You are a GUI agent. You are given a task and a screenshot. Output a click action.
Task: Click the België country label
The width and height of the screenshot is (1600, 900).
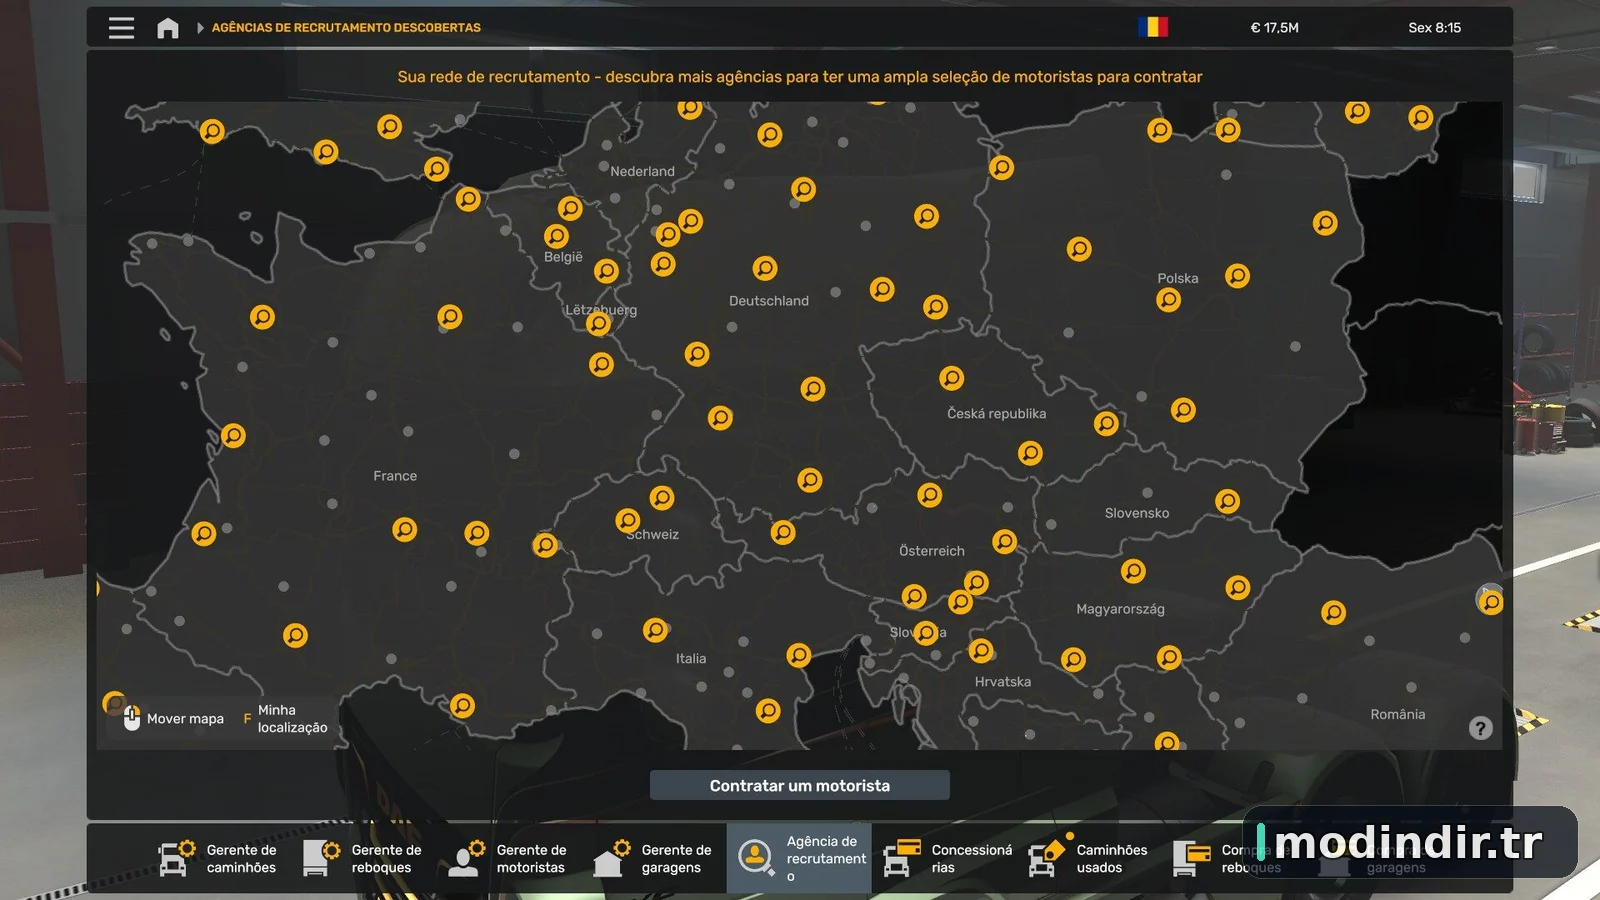pos(563,257)
